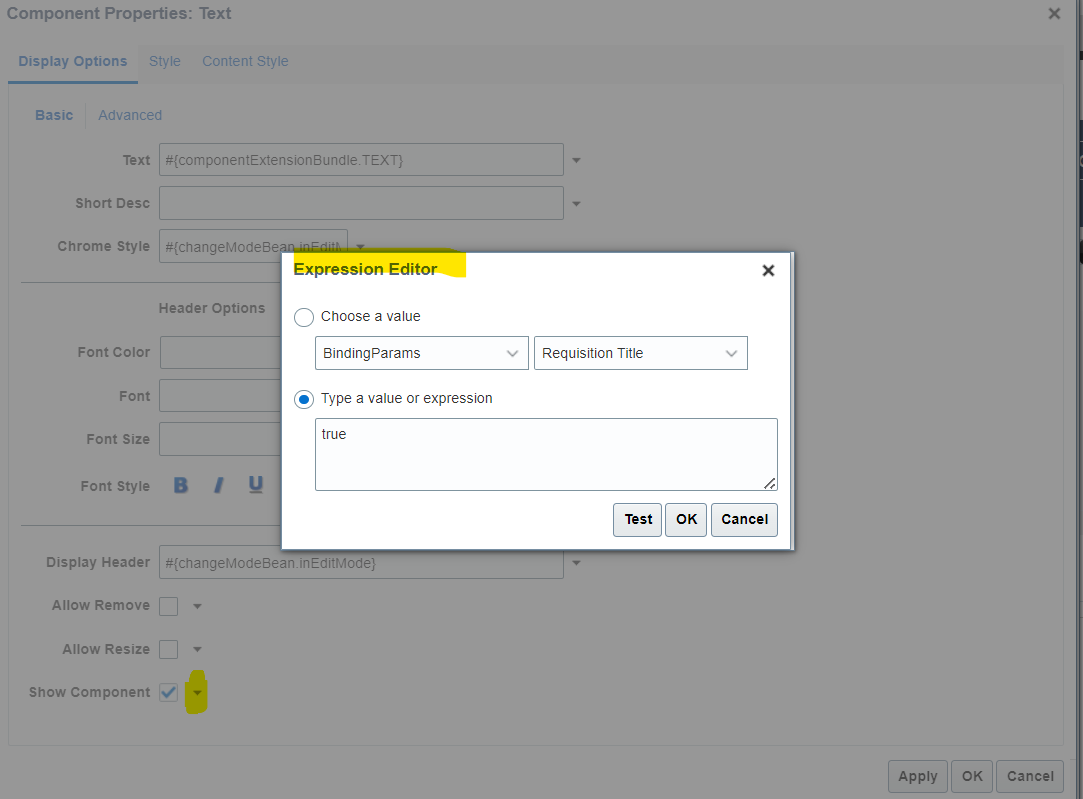
Task: Apply Italic font style
Action: (x=218, y=485)
